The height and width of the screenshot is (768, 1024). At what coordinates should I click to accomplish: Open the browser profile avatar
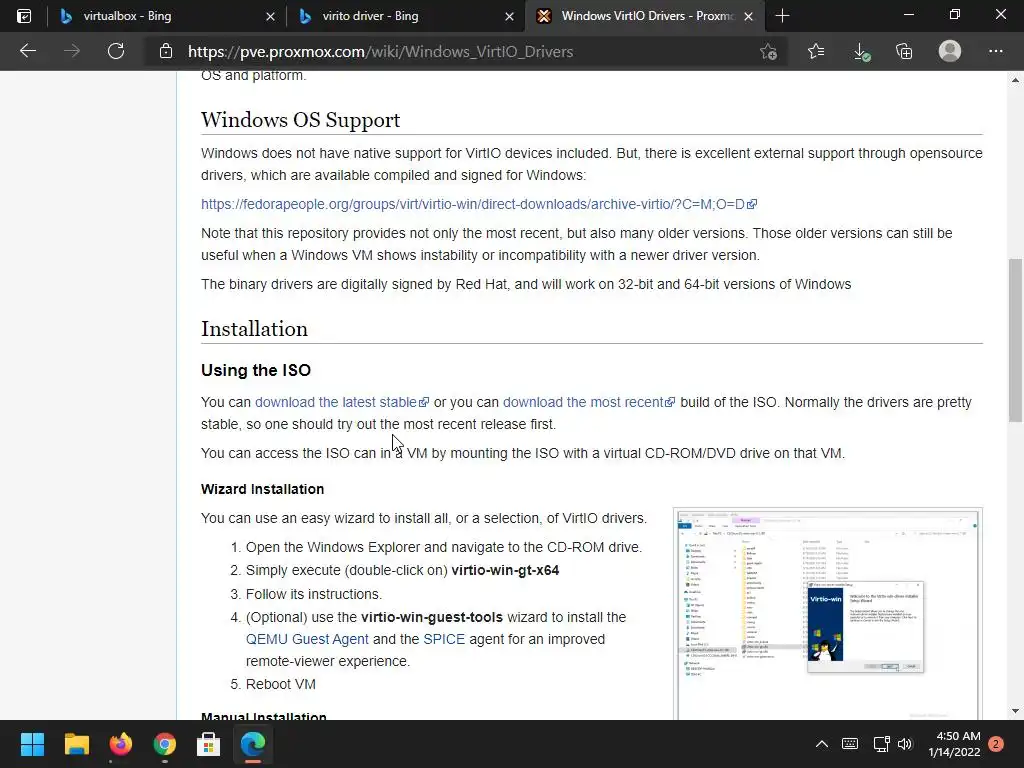click(x=950, y=51)
